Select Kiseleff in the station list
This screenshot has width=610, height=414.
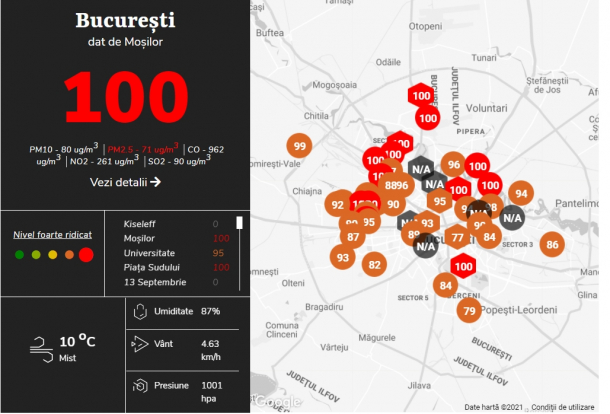(141, 224)
